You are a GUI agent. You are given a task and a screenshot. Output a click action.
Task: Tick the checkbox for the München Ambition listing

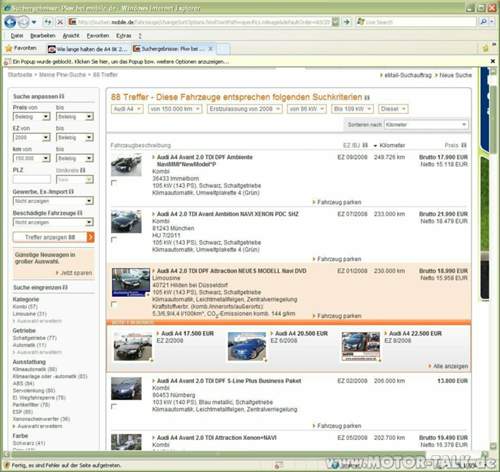coord(114,239)
